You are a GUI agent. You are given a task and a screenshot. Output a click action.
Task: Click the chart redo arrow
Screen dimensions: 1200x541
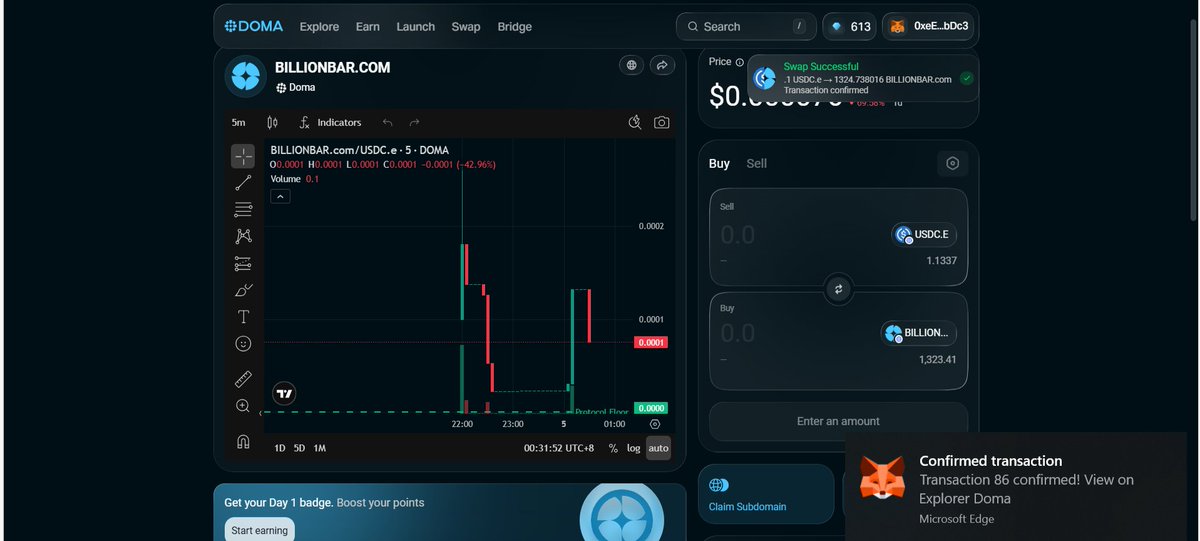pos(414,122)
